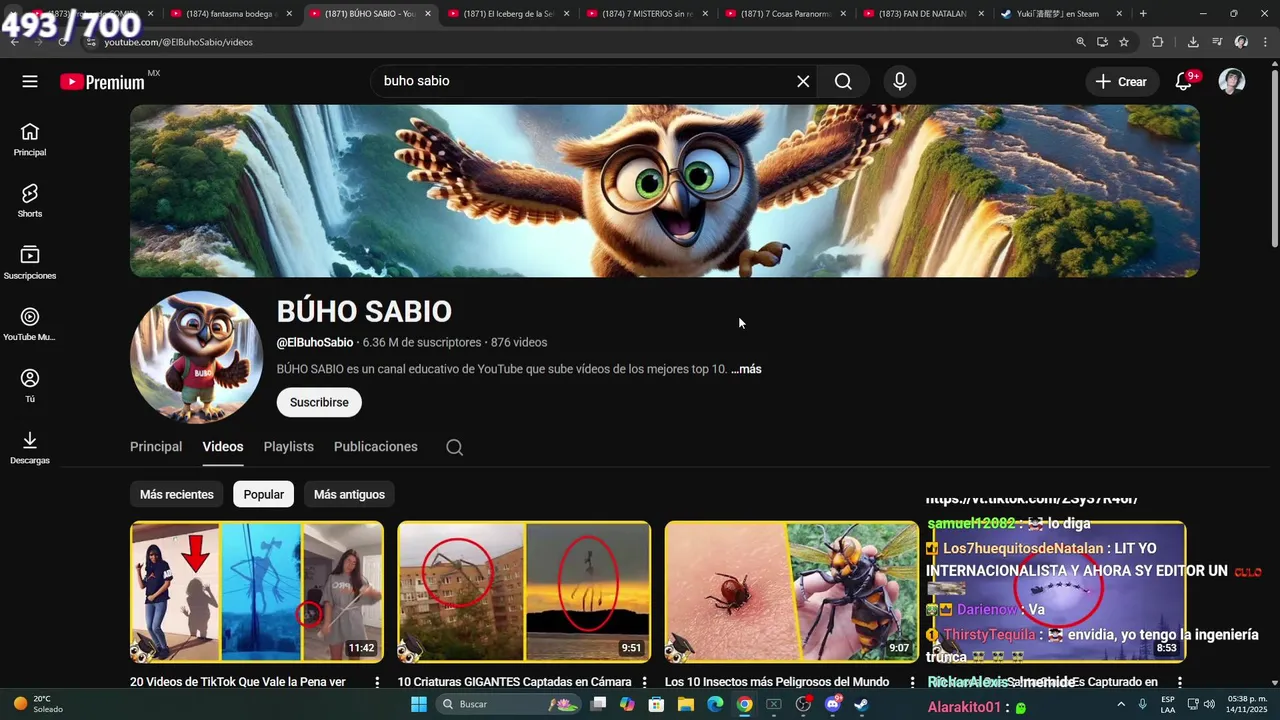Open Windows Start menu
This screenshot has width=1280, height=720.
419,704
